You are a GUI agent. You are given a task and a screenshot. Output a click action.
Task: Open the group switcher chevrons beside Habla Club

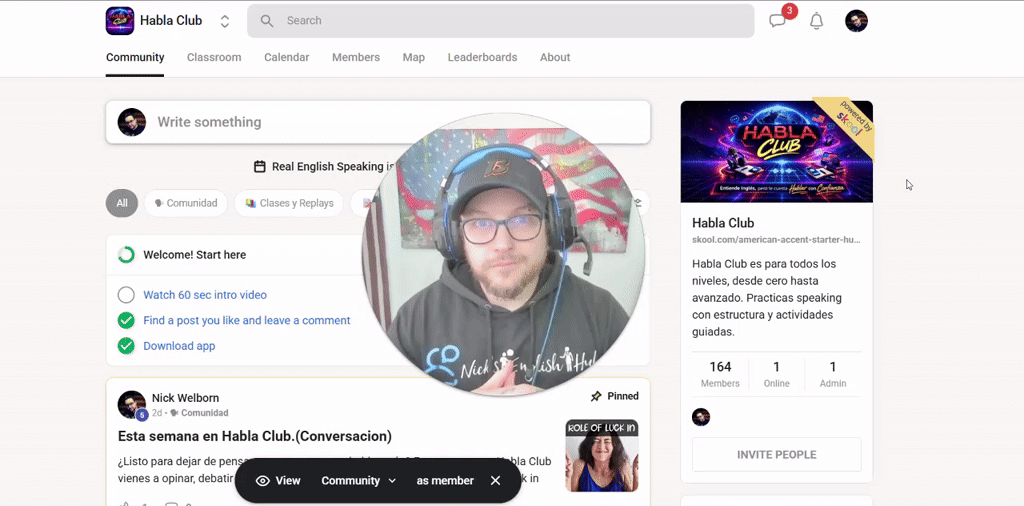[225, 21]
